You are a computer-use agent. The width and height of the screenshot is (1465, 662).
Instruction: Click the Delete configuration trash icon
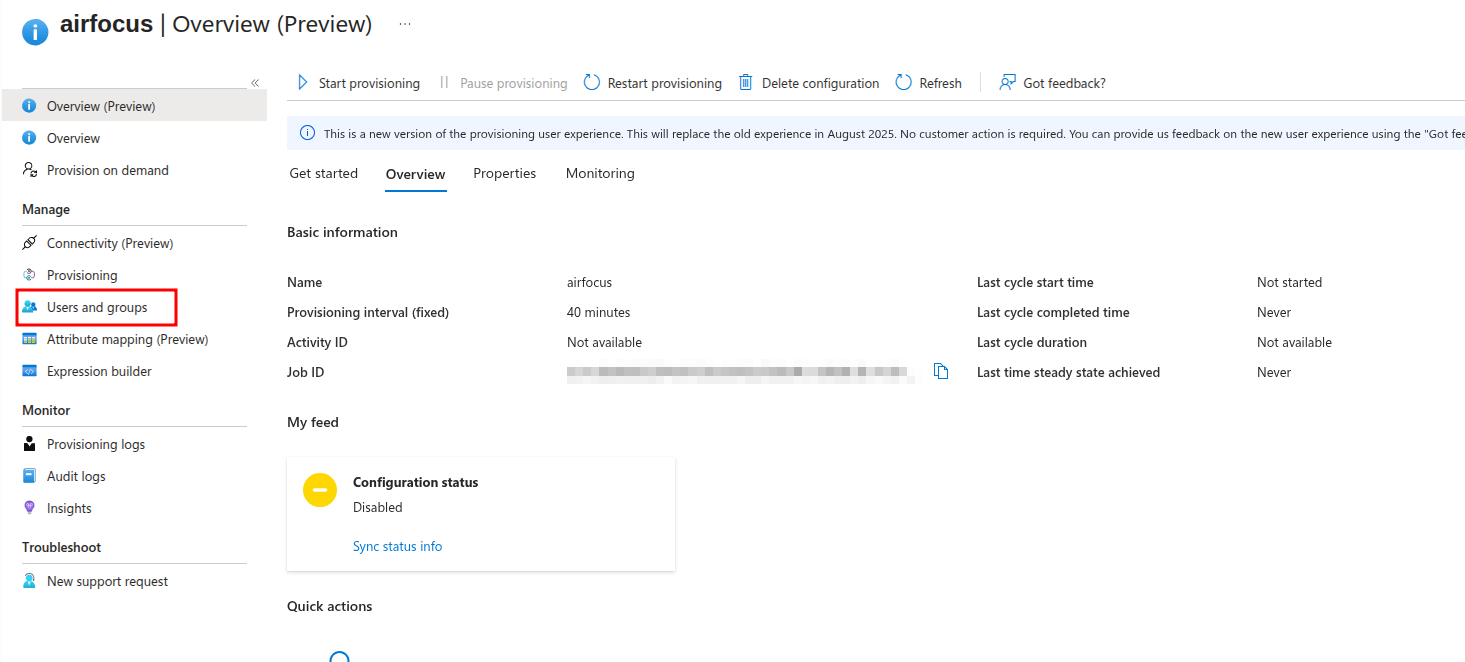pyautogui.click(x=746, y=83)
